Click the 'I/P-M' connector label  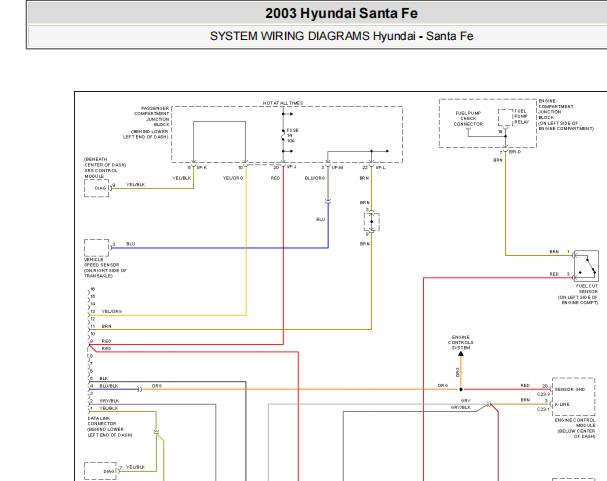[x=337, y=168]
